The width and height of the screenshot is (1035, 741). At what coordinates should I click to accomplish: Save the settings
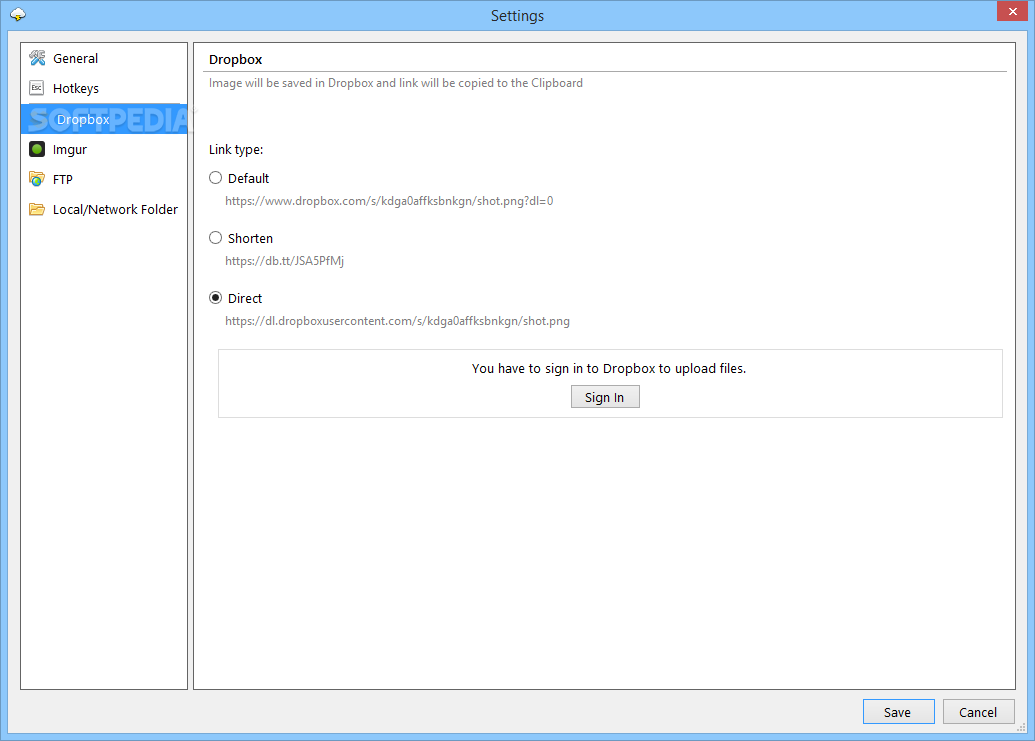coord(898,712)
